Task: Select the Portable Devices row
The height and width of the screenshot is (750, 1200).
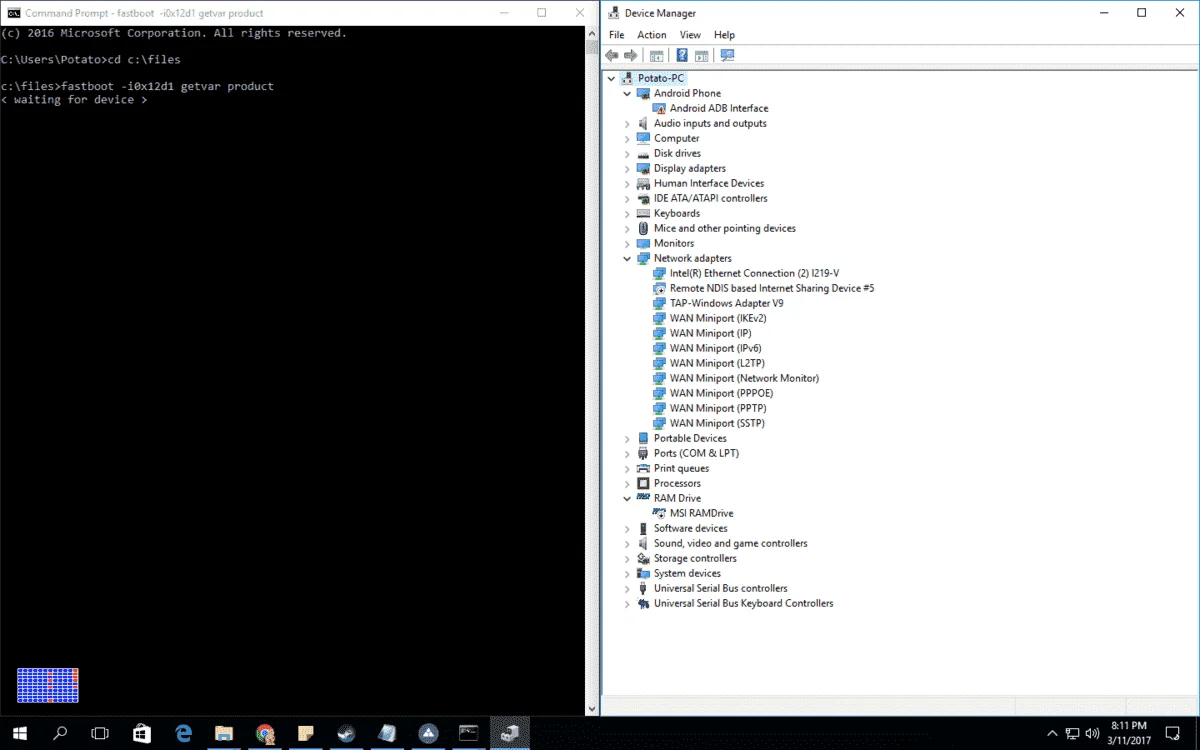Action: point(690,438)
